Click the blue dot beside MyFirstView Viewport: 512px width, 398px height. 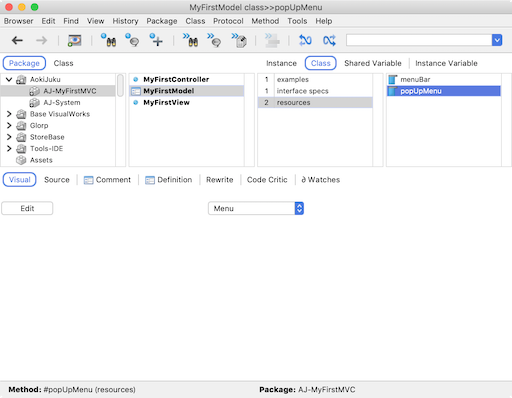pyautogui.click(x=136, y=102)
